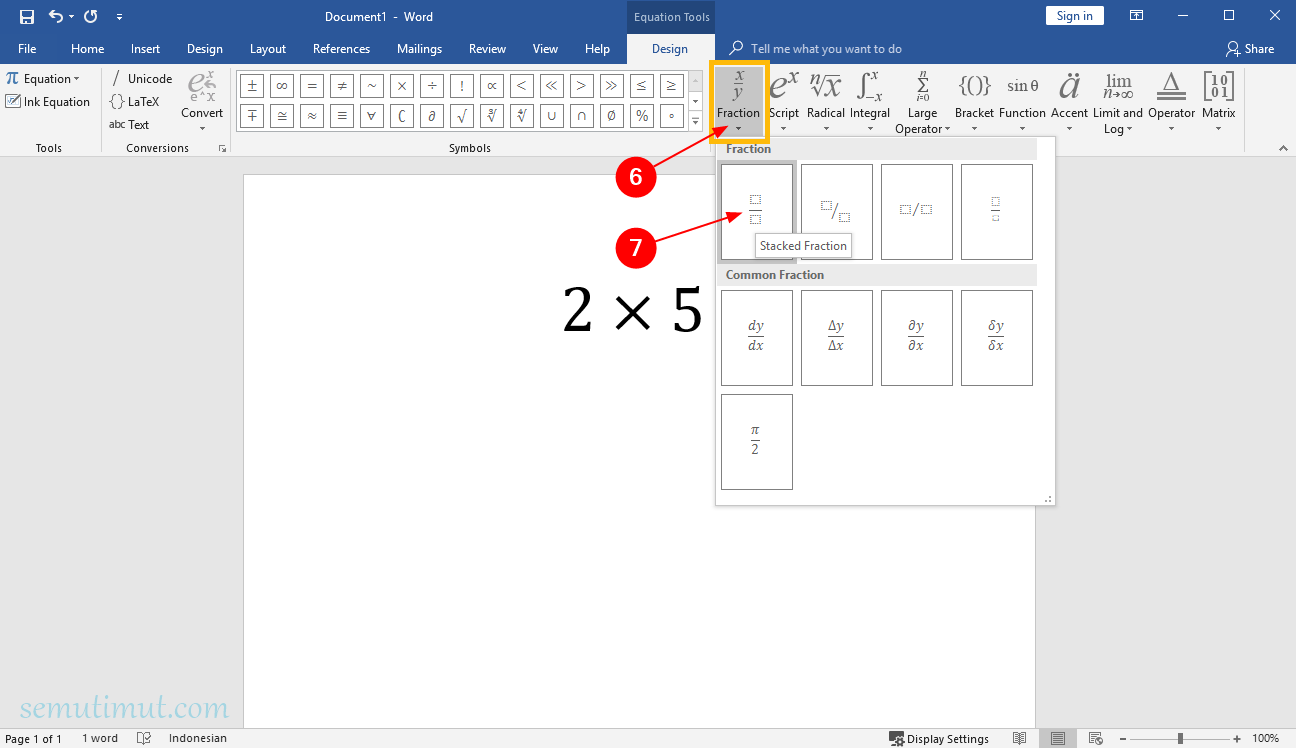Insert an Integral structure
This screenshot has width=1296, height=748.
tap(870, 95)
